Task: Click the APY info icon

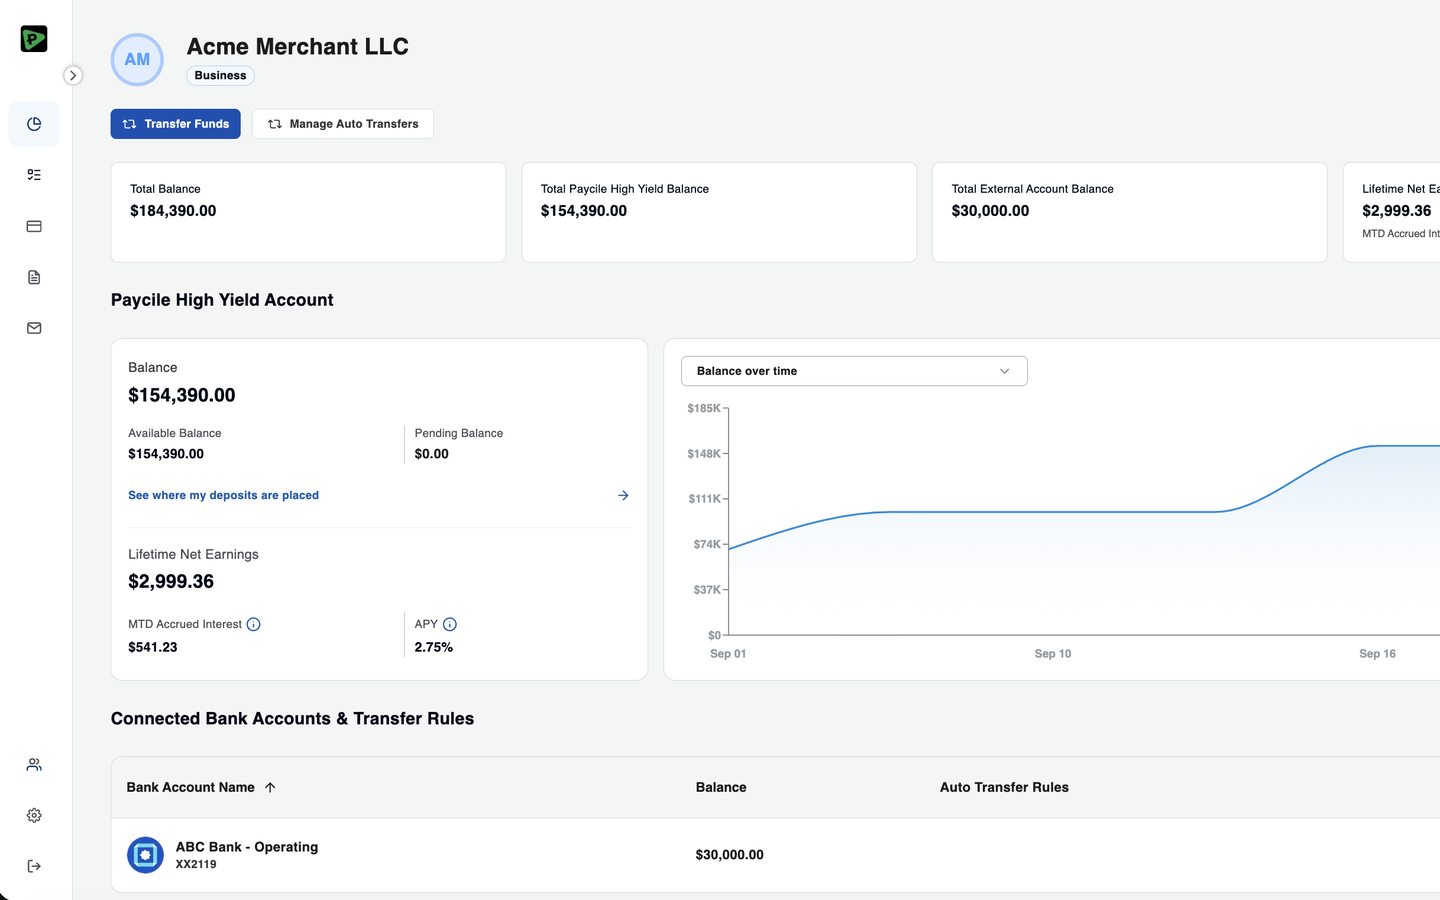Action: pyautogui.click(x=450, y=624)
